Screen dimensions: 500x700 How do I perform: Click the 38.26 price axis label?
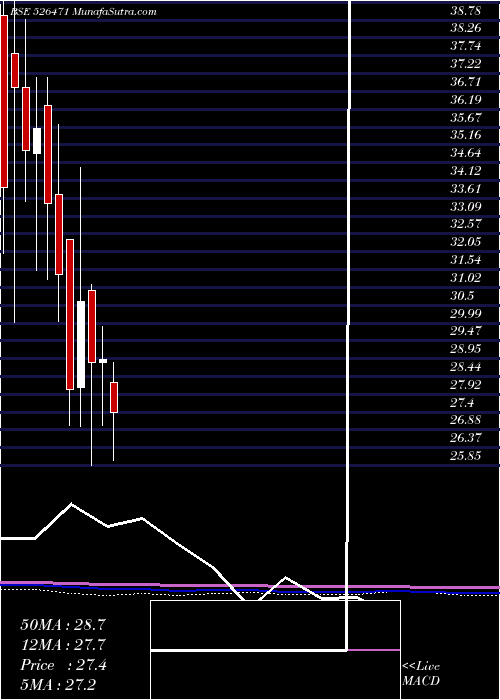point(466,28)
